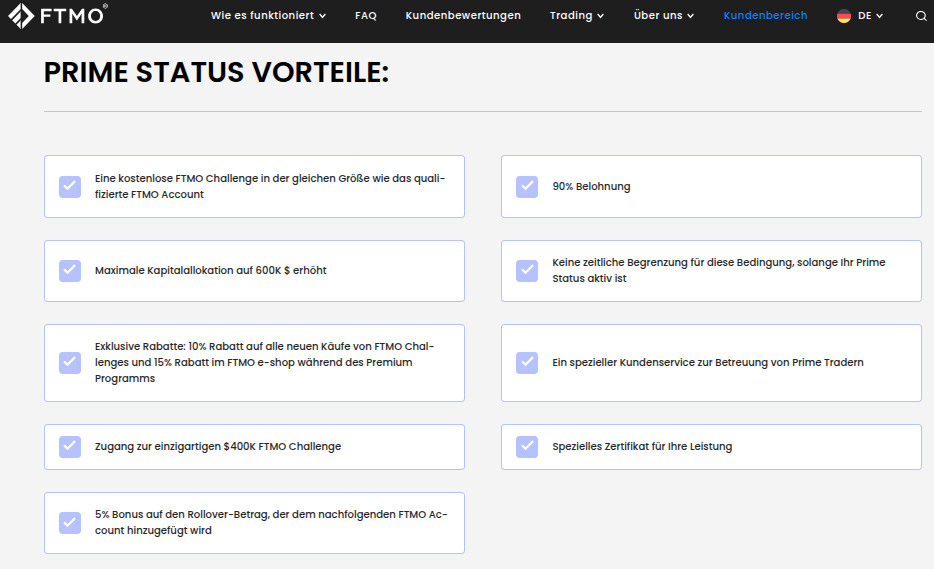The width and height of the screenshot is (934, 569).
Task: Click checkmark beside "Maximale Kapitalallokation auf 600K $"
Action: coord(70,270)
